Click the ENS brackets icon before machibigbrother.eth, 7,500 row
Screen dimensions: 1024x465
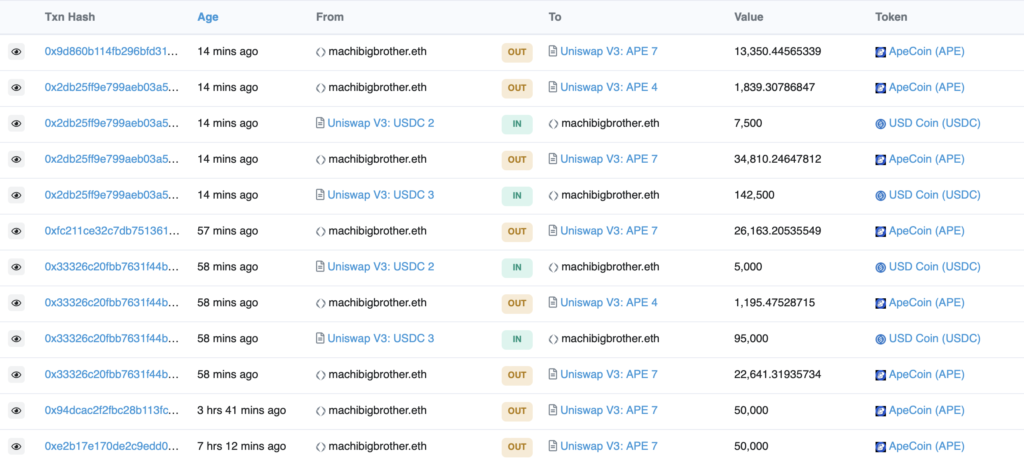pyautogui.click(x=554, y=123)
